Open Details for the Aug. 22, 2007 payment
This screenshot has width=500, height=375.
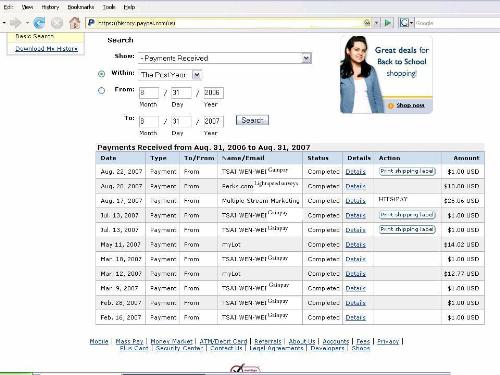(x=355, y=172)
